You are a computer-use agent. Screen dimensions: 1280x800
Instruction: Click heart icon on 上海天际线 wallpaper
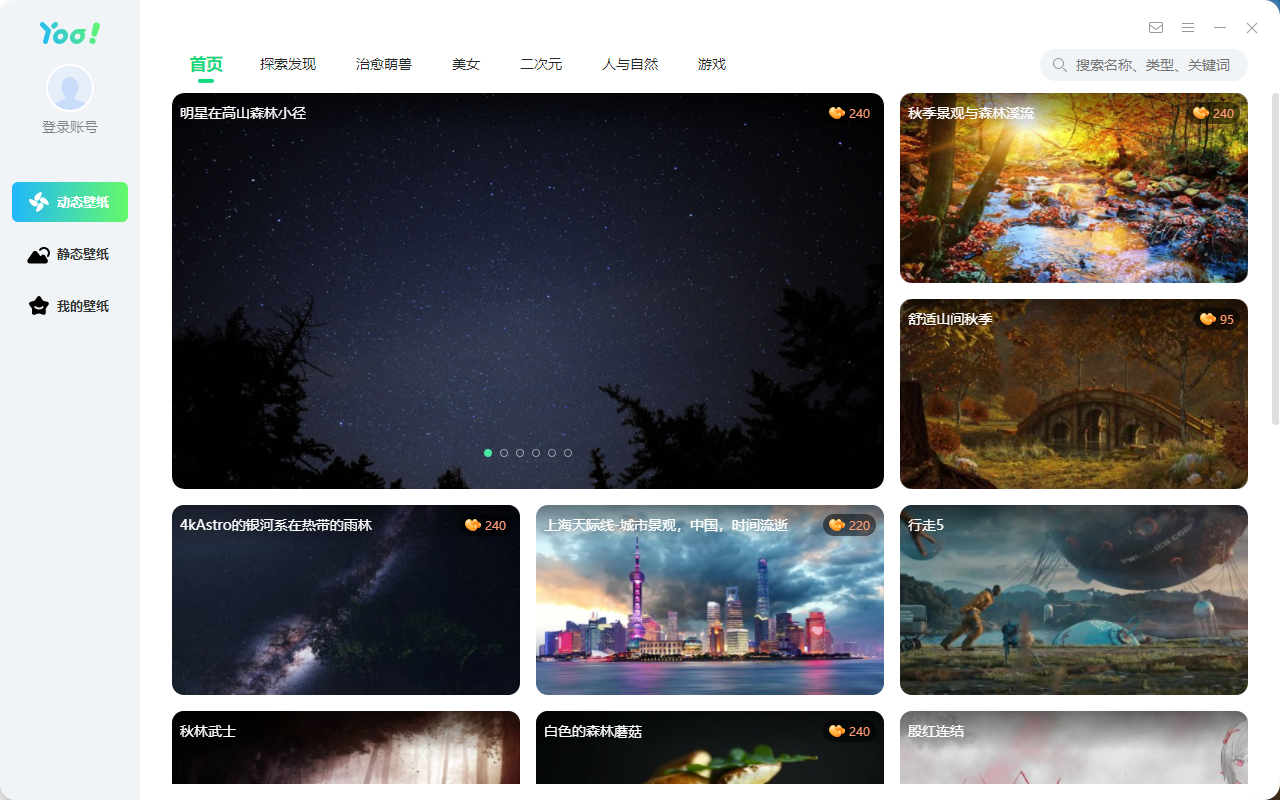coord(837,525)
